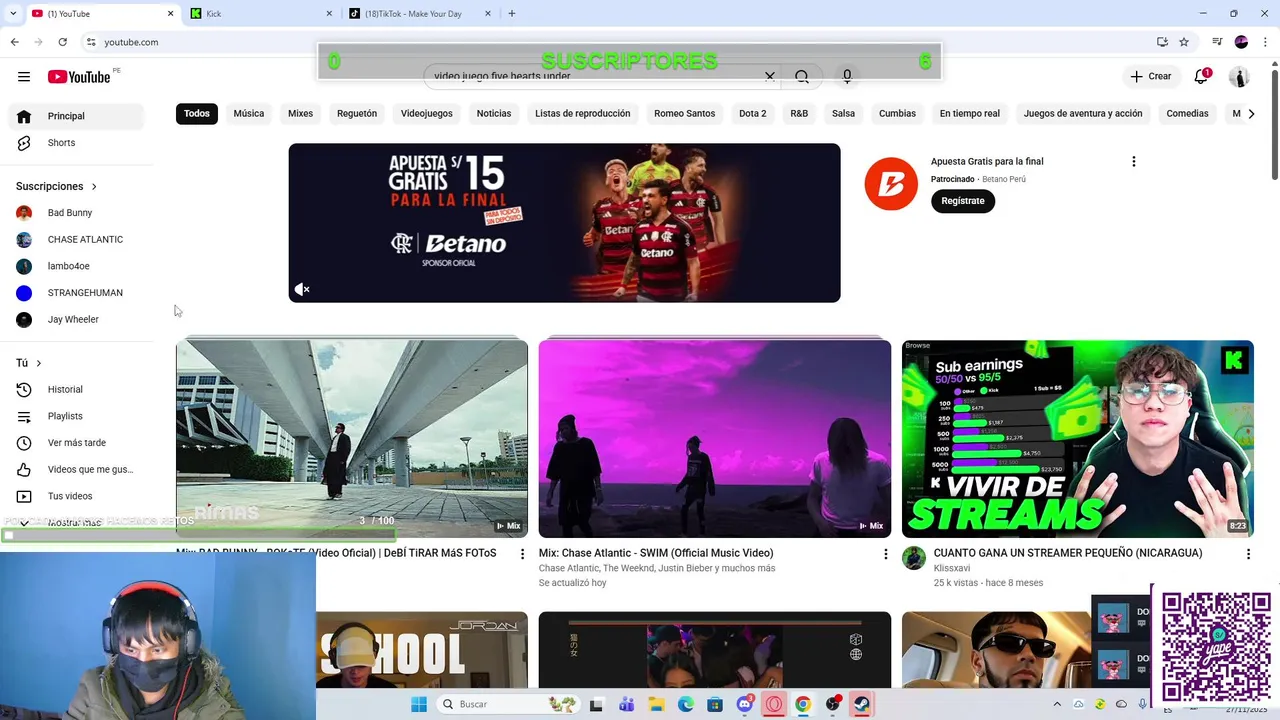
Task: Open Bad Bunny subscription channel
Action: click(x=76, y=213)
